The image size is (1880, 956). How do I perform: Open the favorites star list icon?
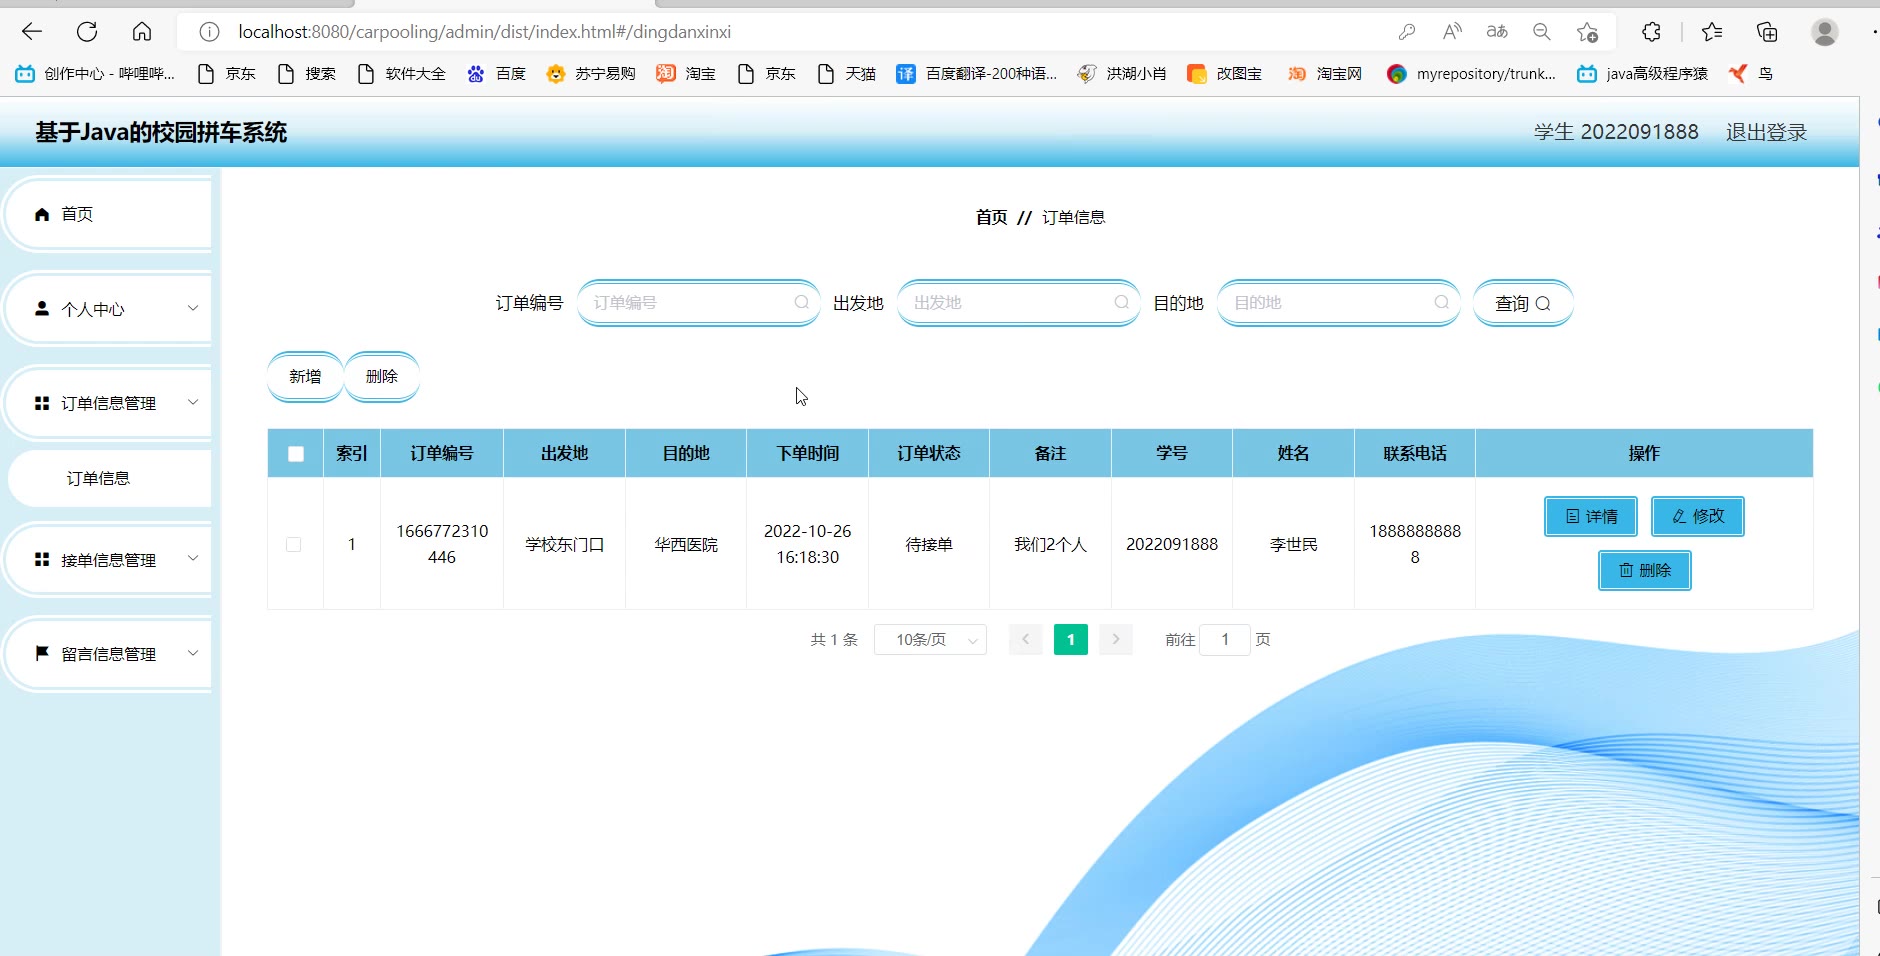click(x=1711, y=32)
